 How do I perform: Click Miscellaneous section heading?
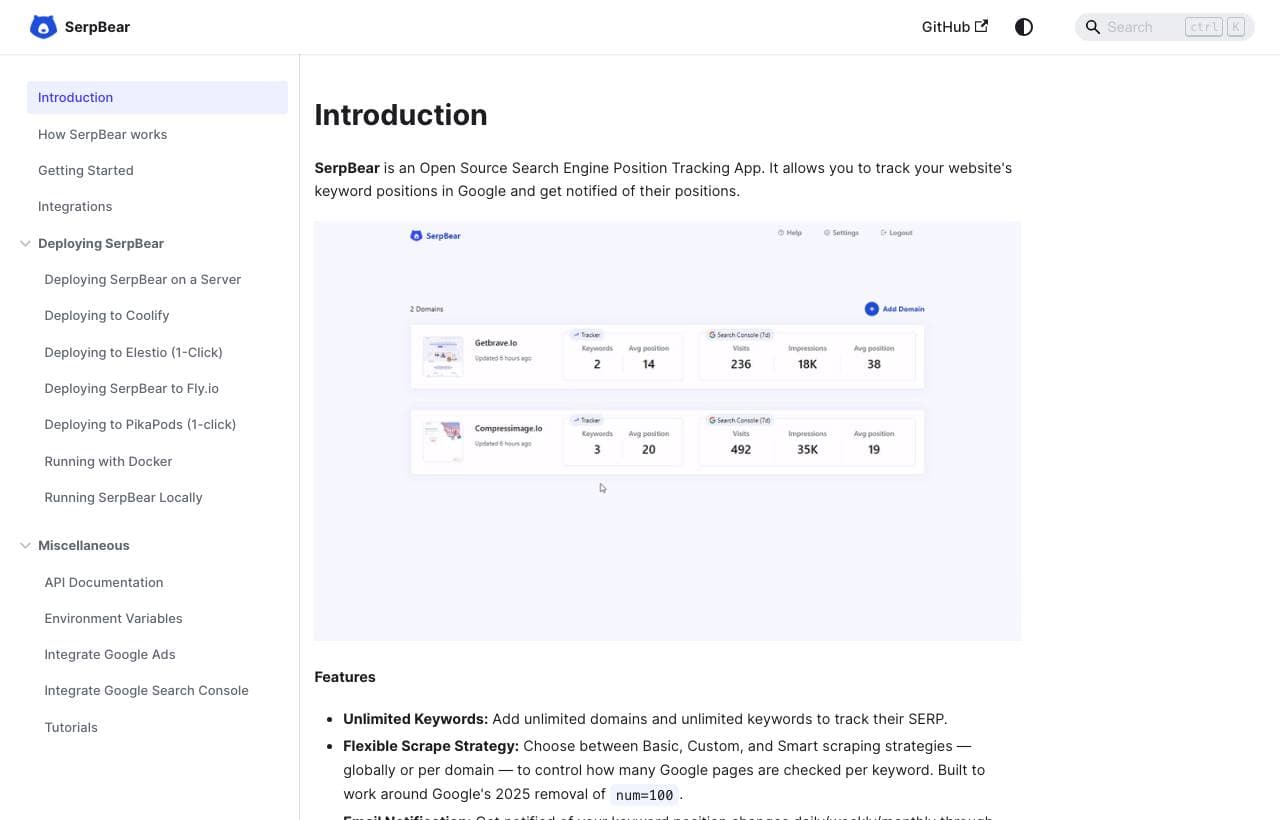pos(84,545)
